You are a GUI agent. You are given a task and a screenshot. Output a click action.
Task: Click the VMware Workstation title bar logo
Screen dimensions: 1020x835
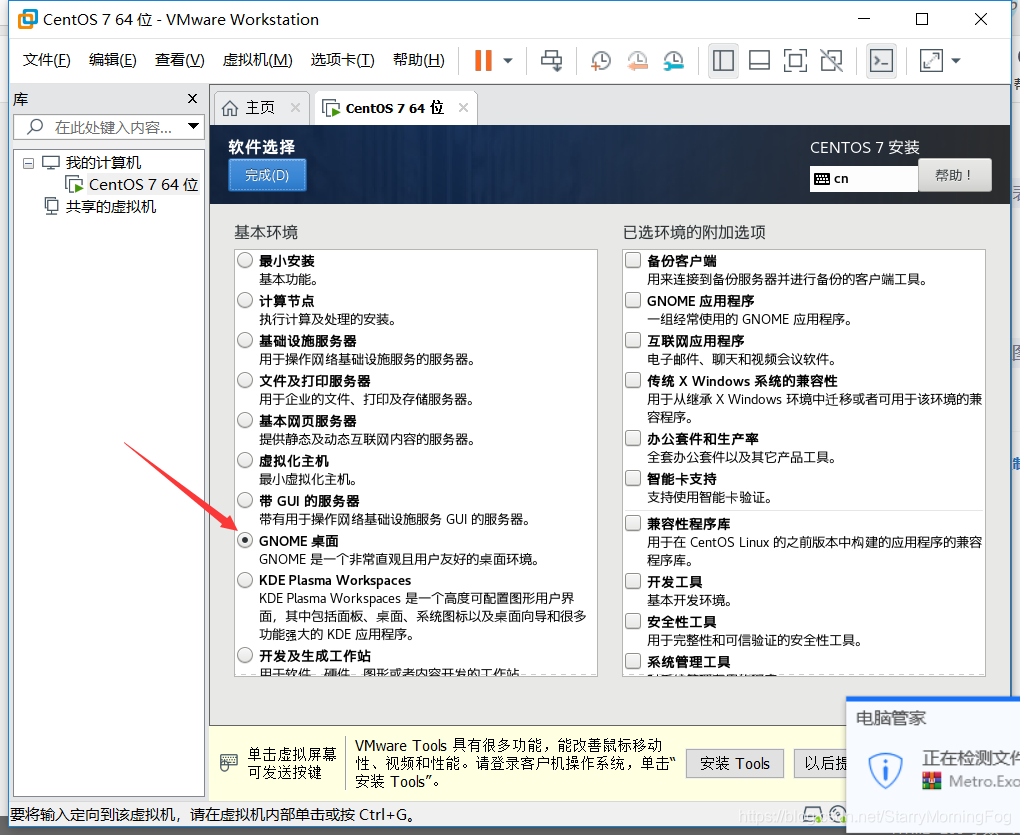(x=27, y=19)
